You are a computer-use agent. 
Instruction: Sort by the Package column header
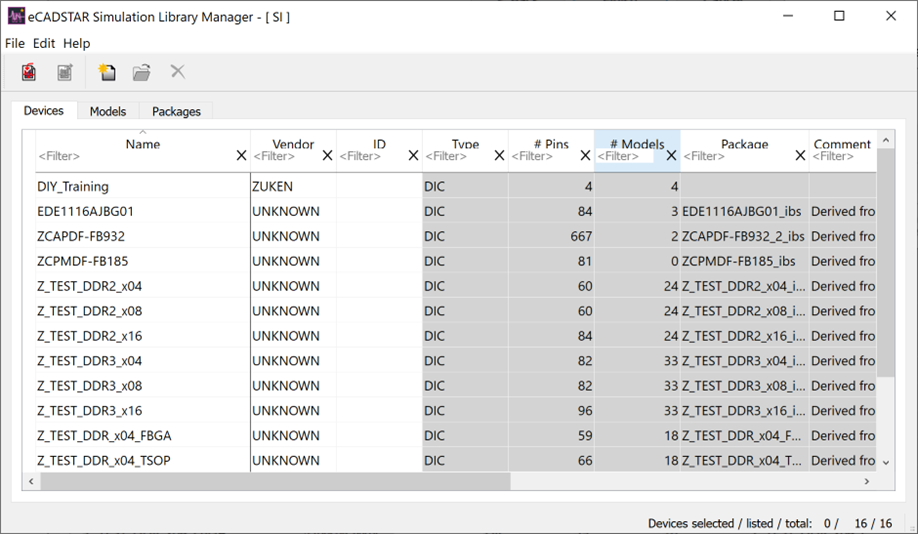(745, 144)
